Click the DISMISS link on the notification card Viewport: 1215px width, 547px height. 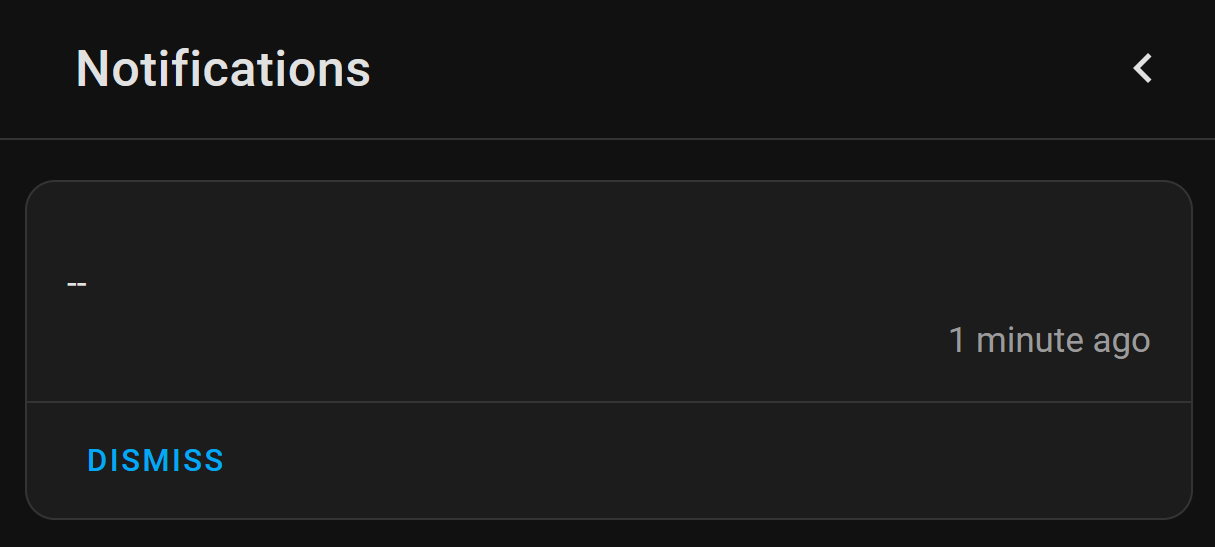coord(155,461)
